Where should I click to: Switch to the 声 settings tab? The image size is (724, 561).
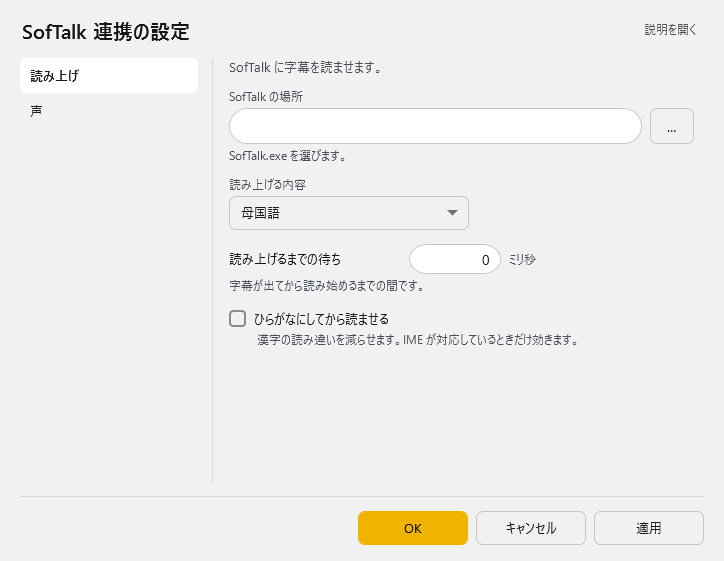(109, 111)
